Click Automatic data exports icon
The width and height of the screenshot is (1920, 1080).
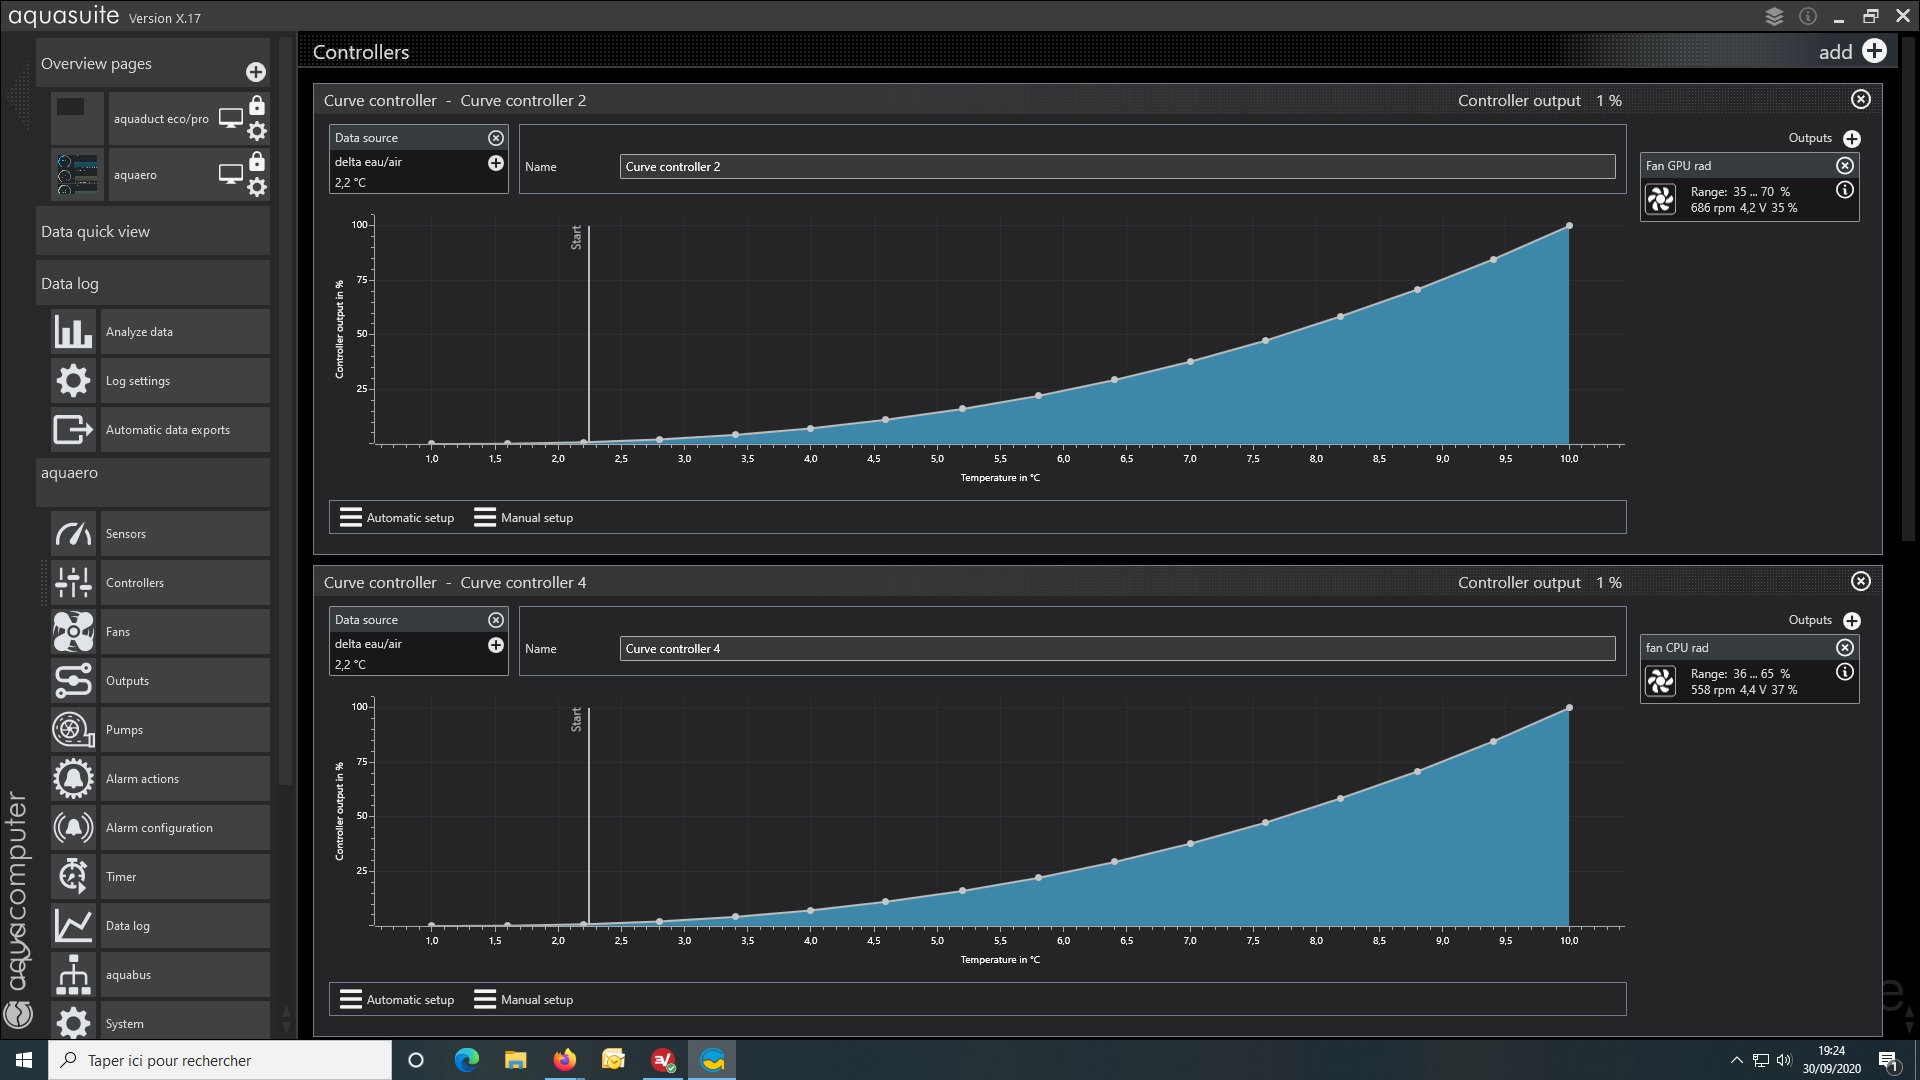tap(73, 430)
